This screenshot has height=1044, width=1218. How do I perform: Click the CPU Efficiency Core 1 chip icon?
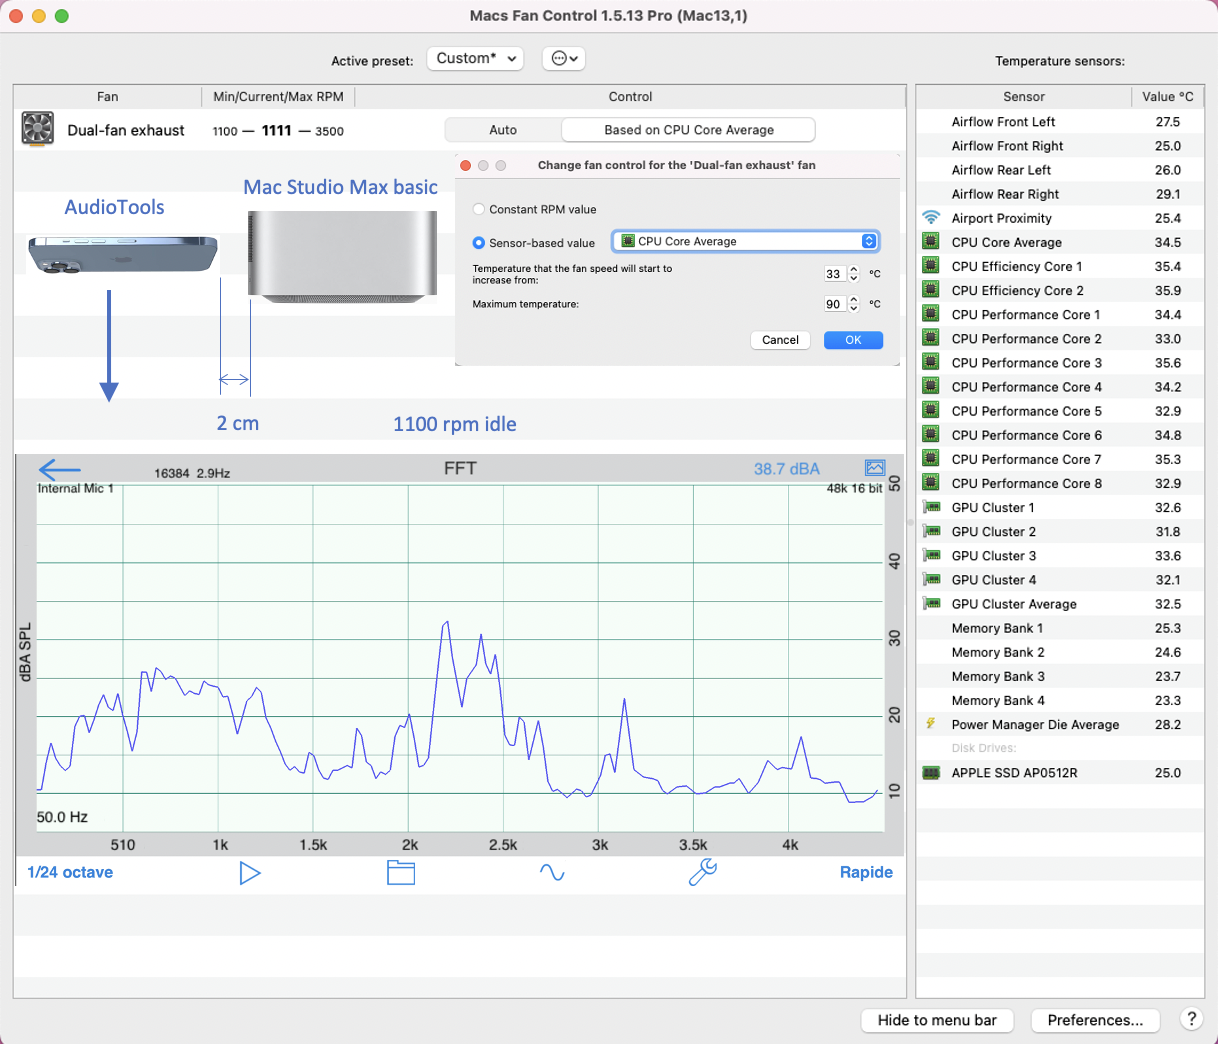point(931,265)
